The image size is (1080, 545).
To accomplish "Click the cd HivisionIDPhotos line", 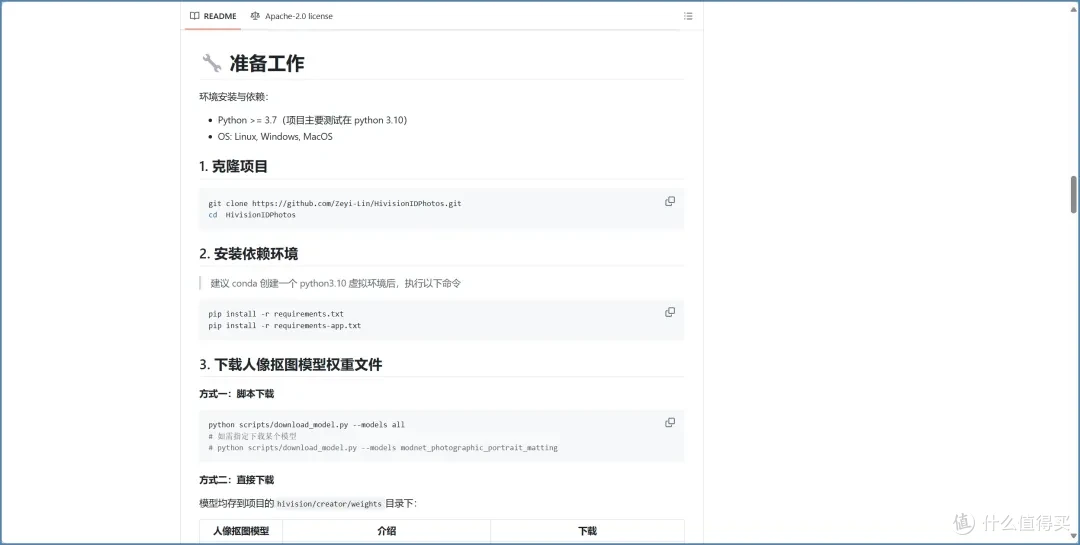I will 251,215.
